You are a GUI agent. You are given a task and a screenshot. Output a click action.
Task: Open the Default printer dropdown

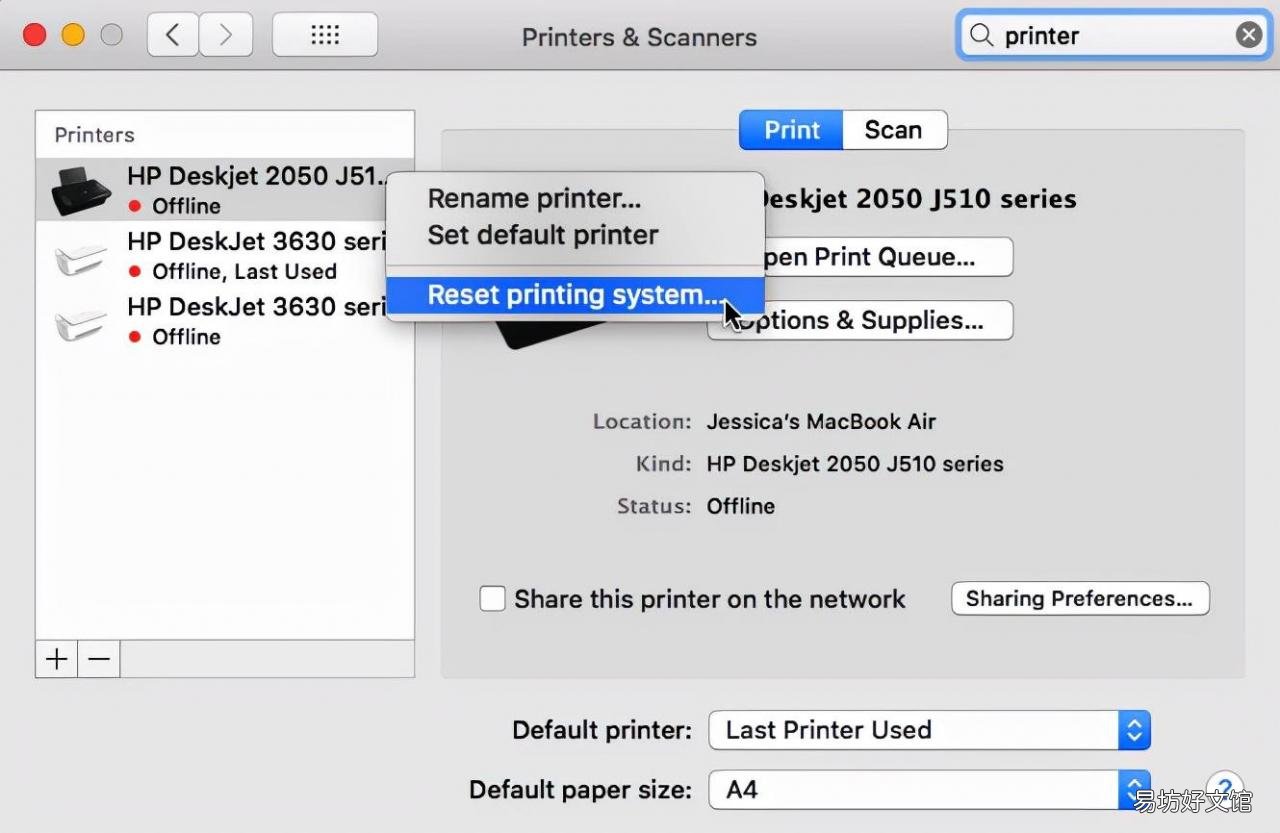[x=929, y=730]
